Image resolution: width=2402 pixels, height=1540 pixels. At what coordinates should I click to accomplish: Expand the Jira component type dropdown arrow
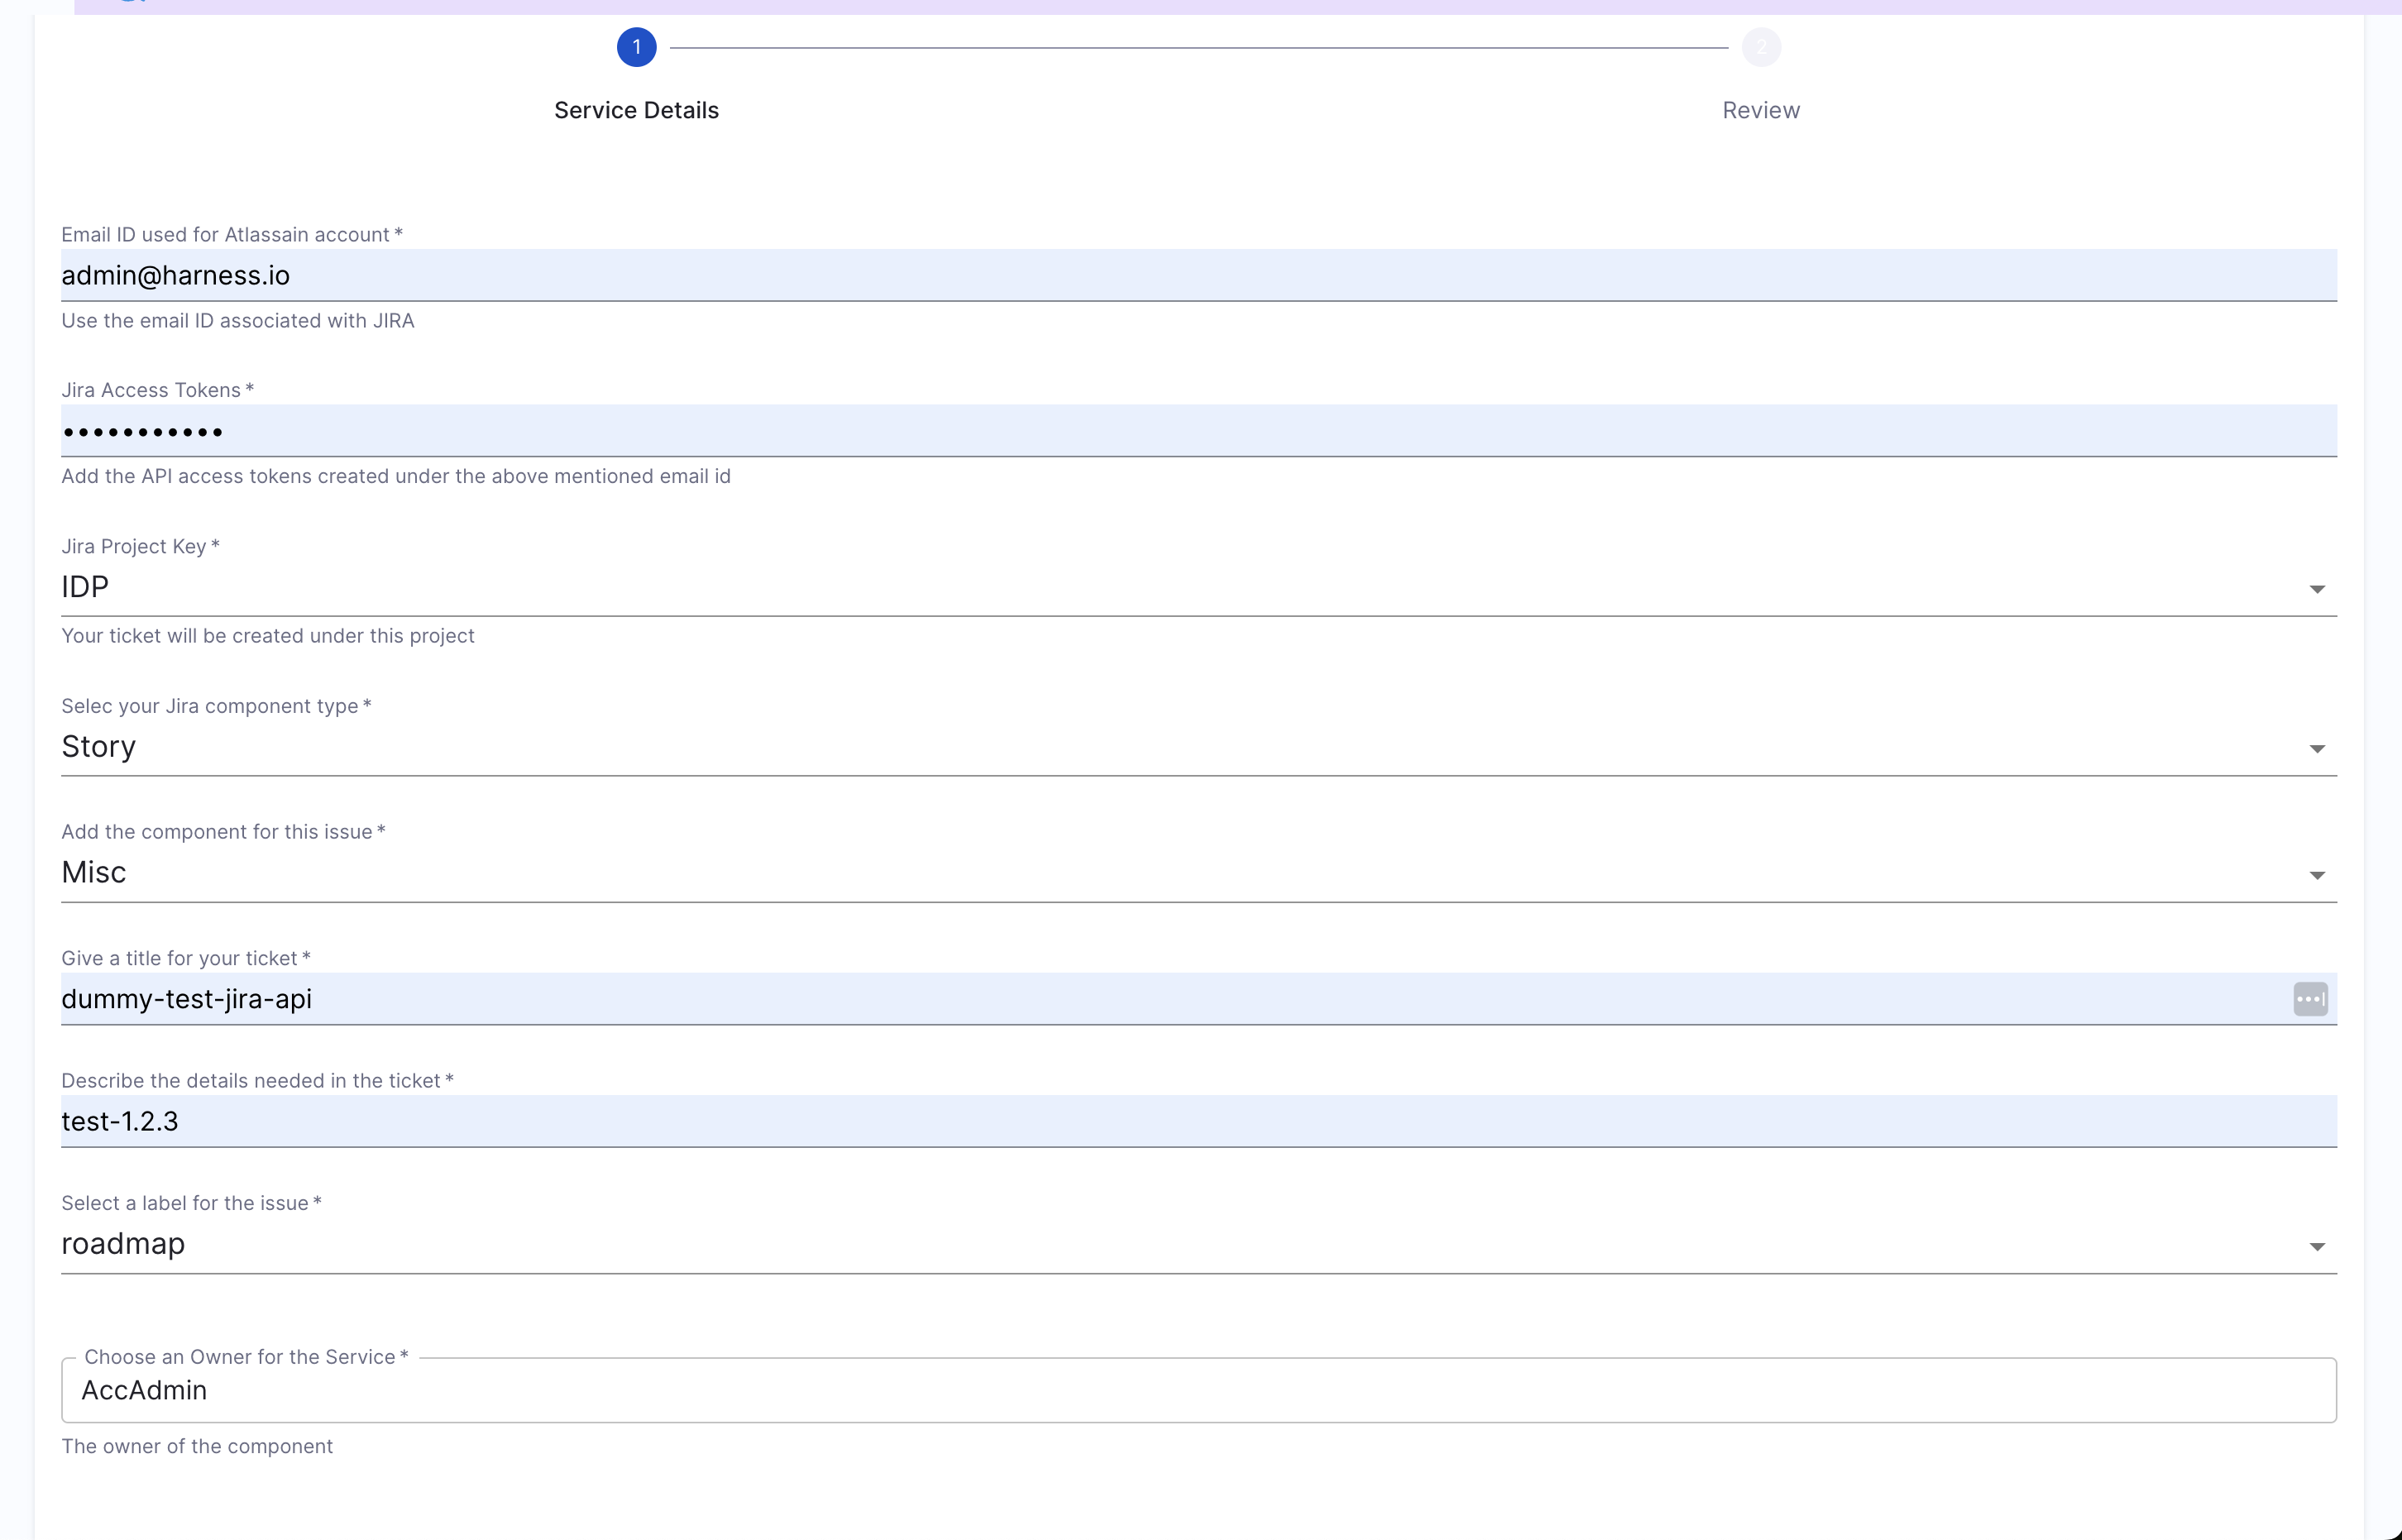pyautogui.click(x=2316, y=749)
